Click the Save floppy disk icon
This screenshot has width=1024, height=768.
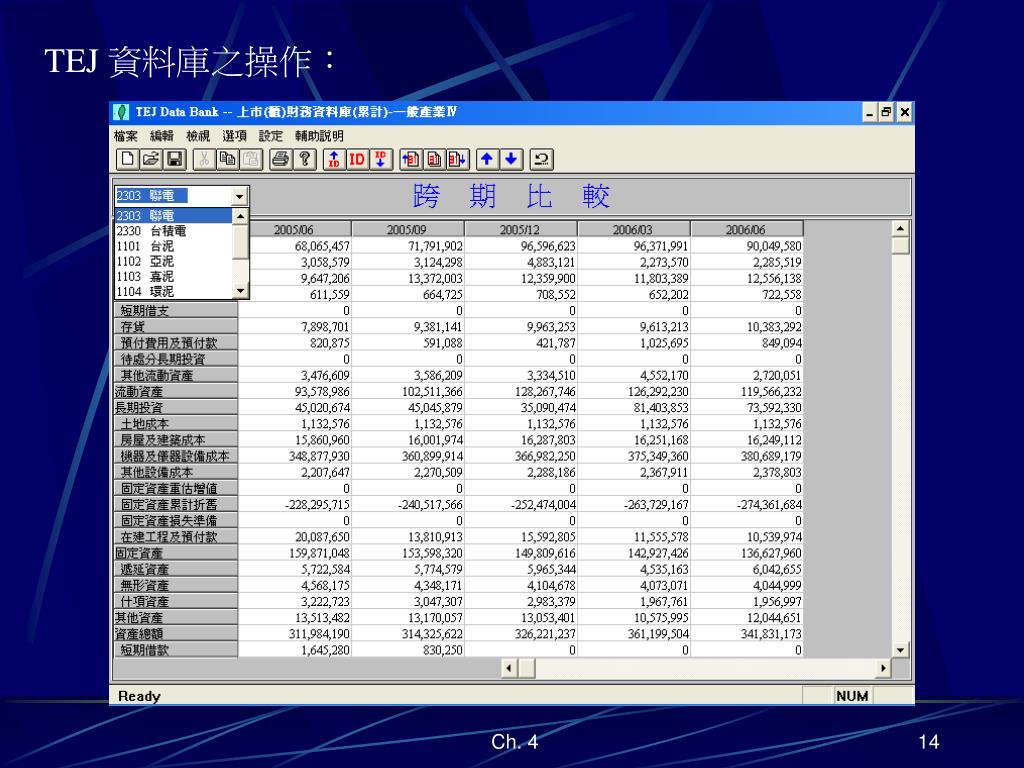click(x=174, y=159)
